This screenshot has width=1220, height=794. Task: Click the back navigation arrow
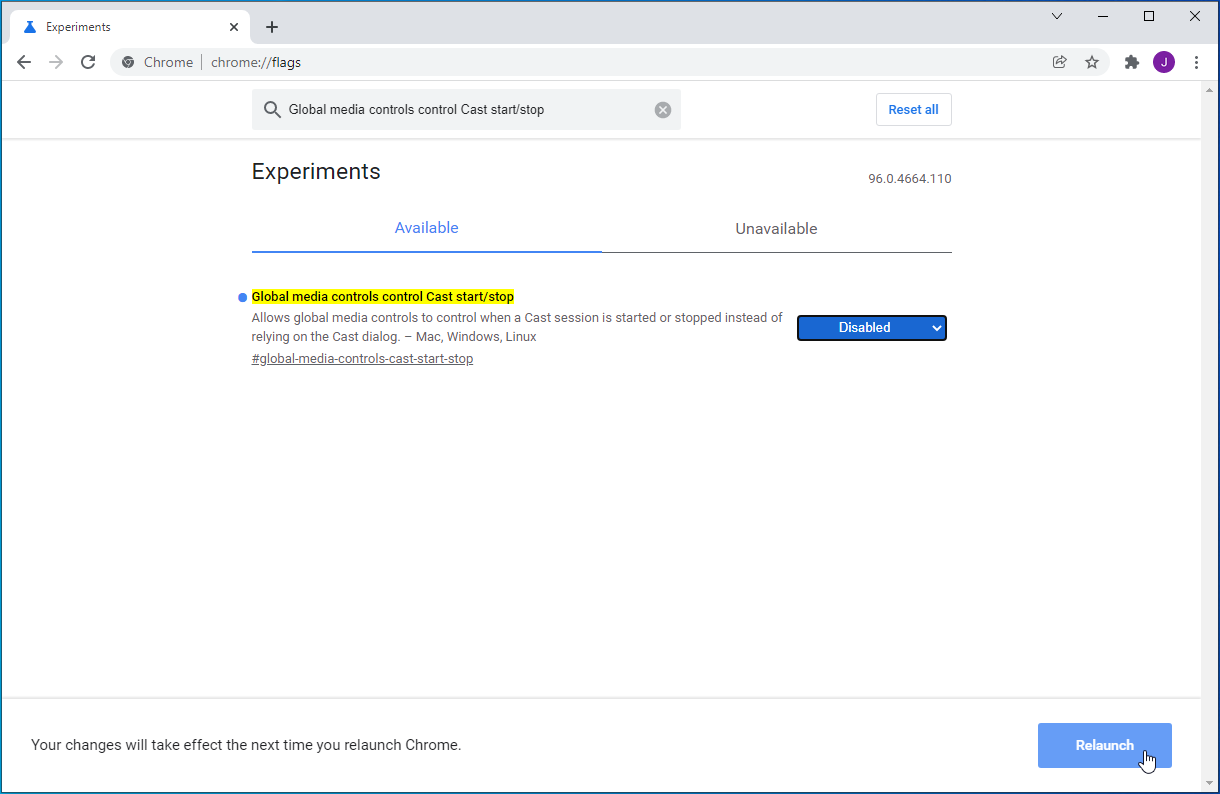[x=24, y=62]
